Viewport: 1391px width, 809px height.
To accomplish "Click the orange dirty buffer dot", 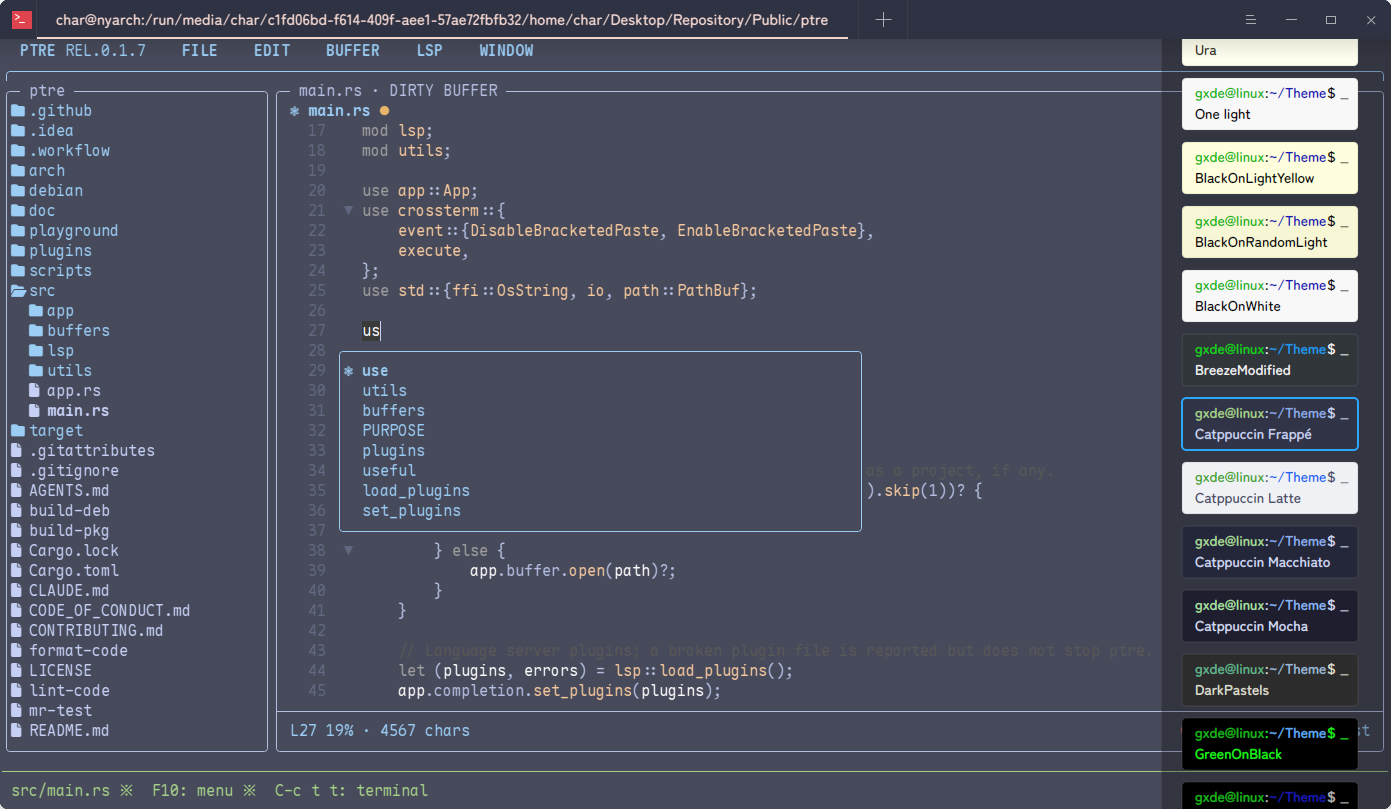I will [384, 111].
